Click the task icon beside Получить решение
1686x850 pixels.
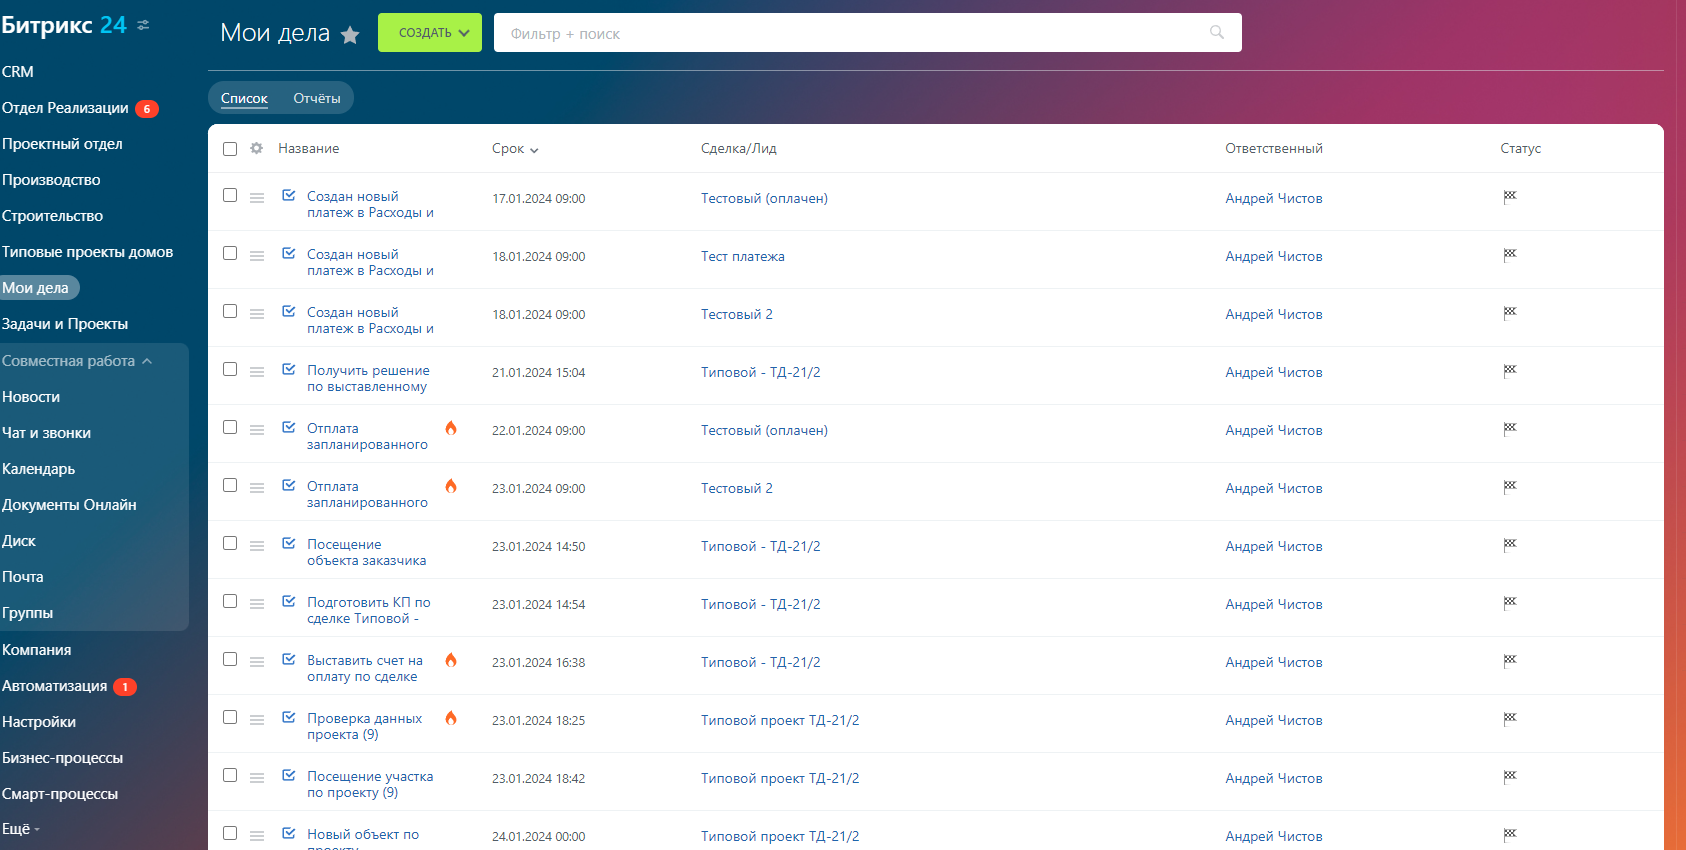point(289,369)
